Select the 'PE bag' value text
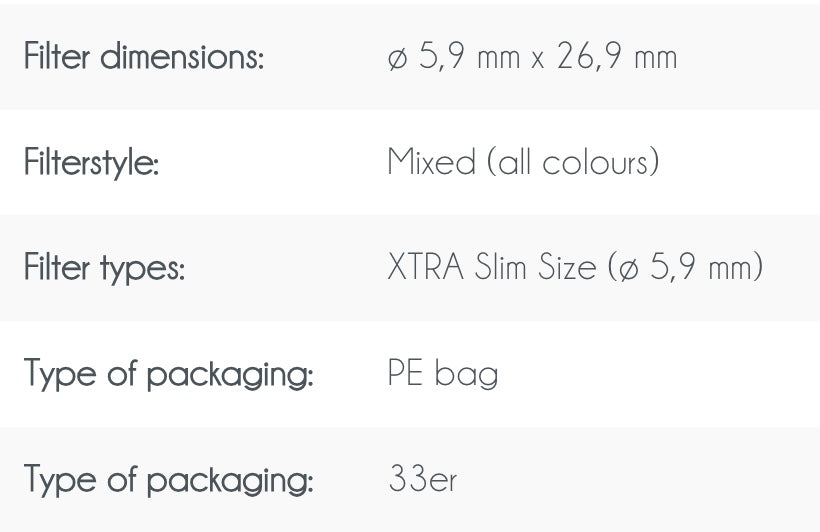The image size is (820, 532). point(442,374)
